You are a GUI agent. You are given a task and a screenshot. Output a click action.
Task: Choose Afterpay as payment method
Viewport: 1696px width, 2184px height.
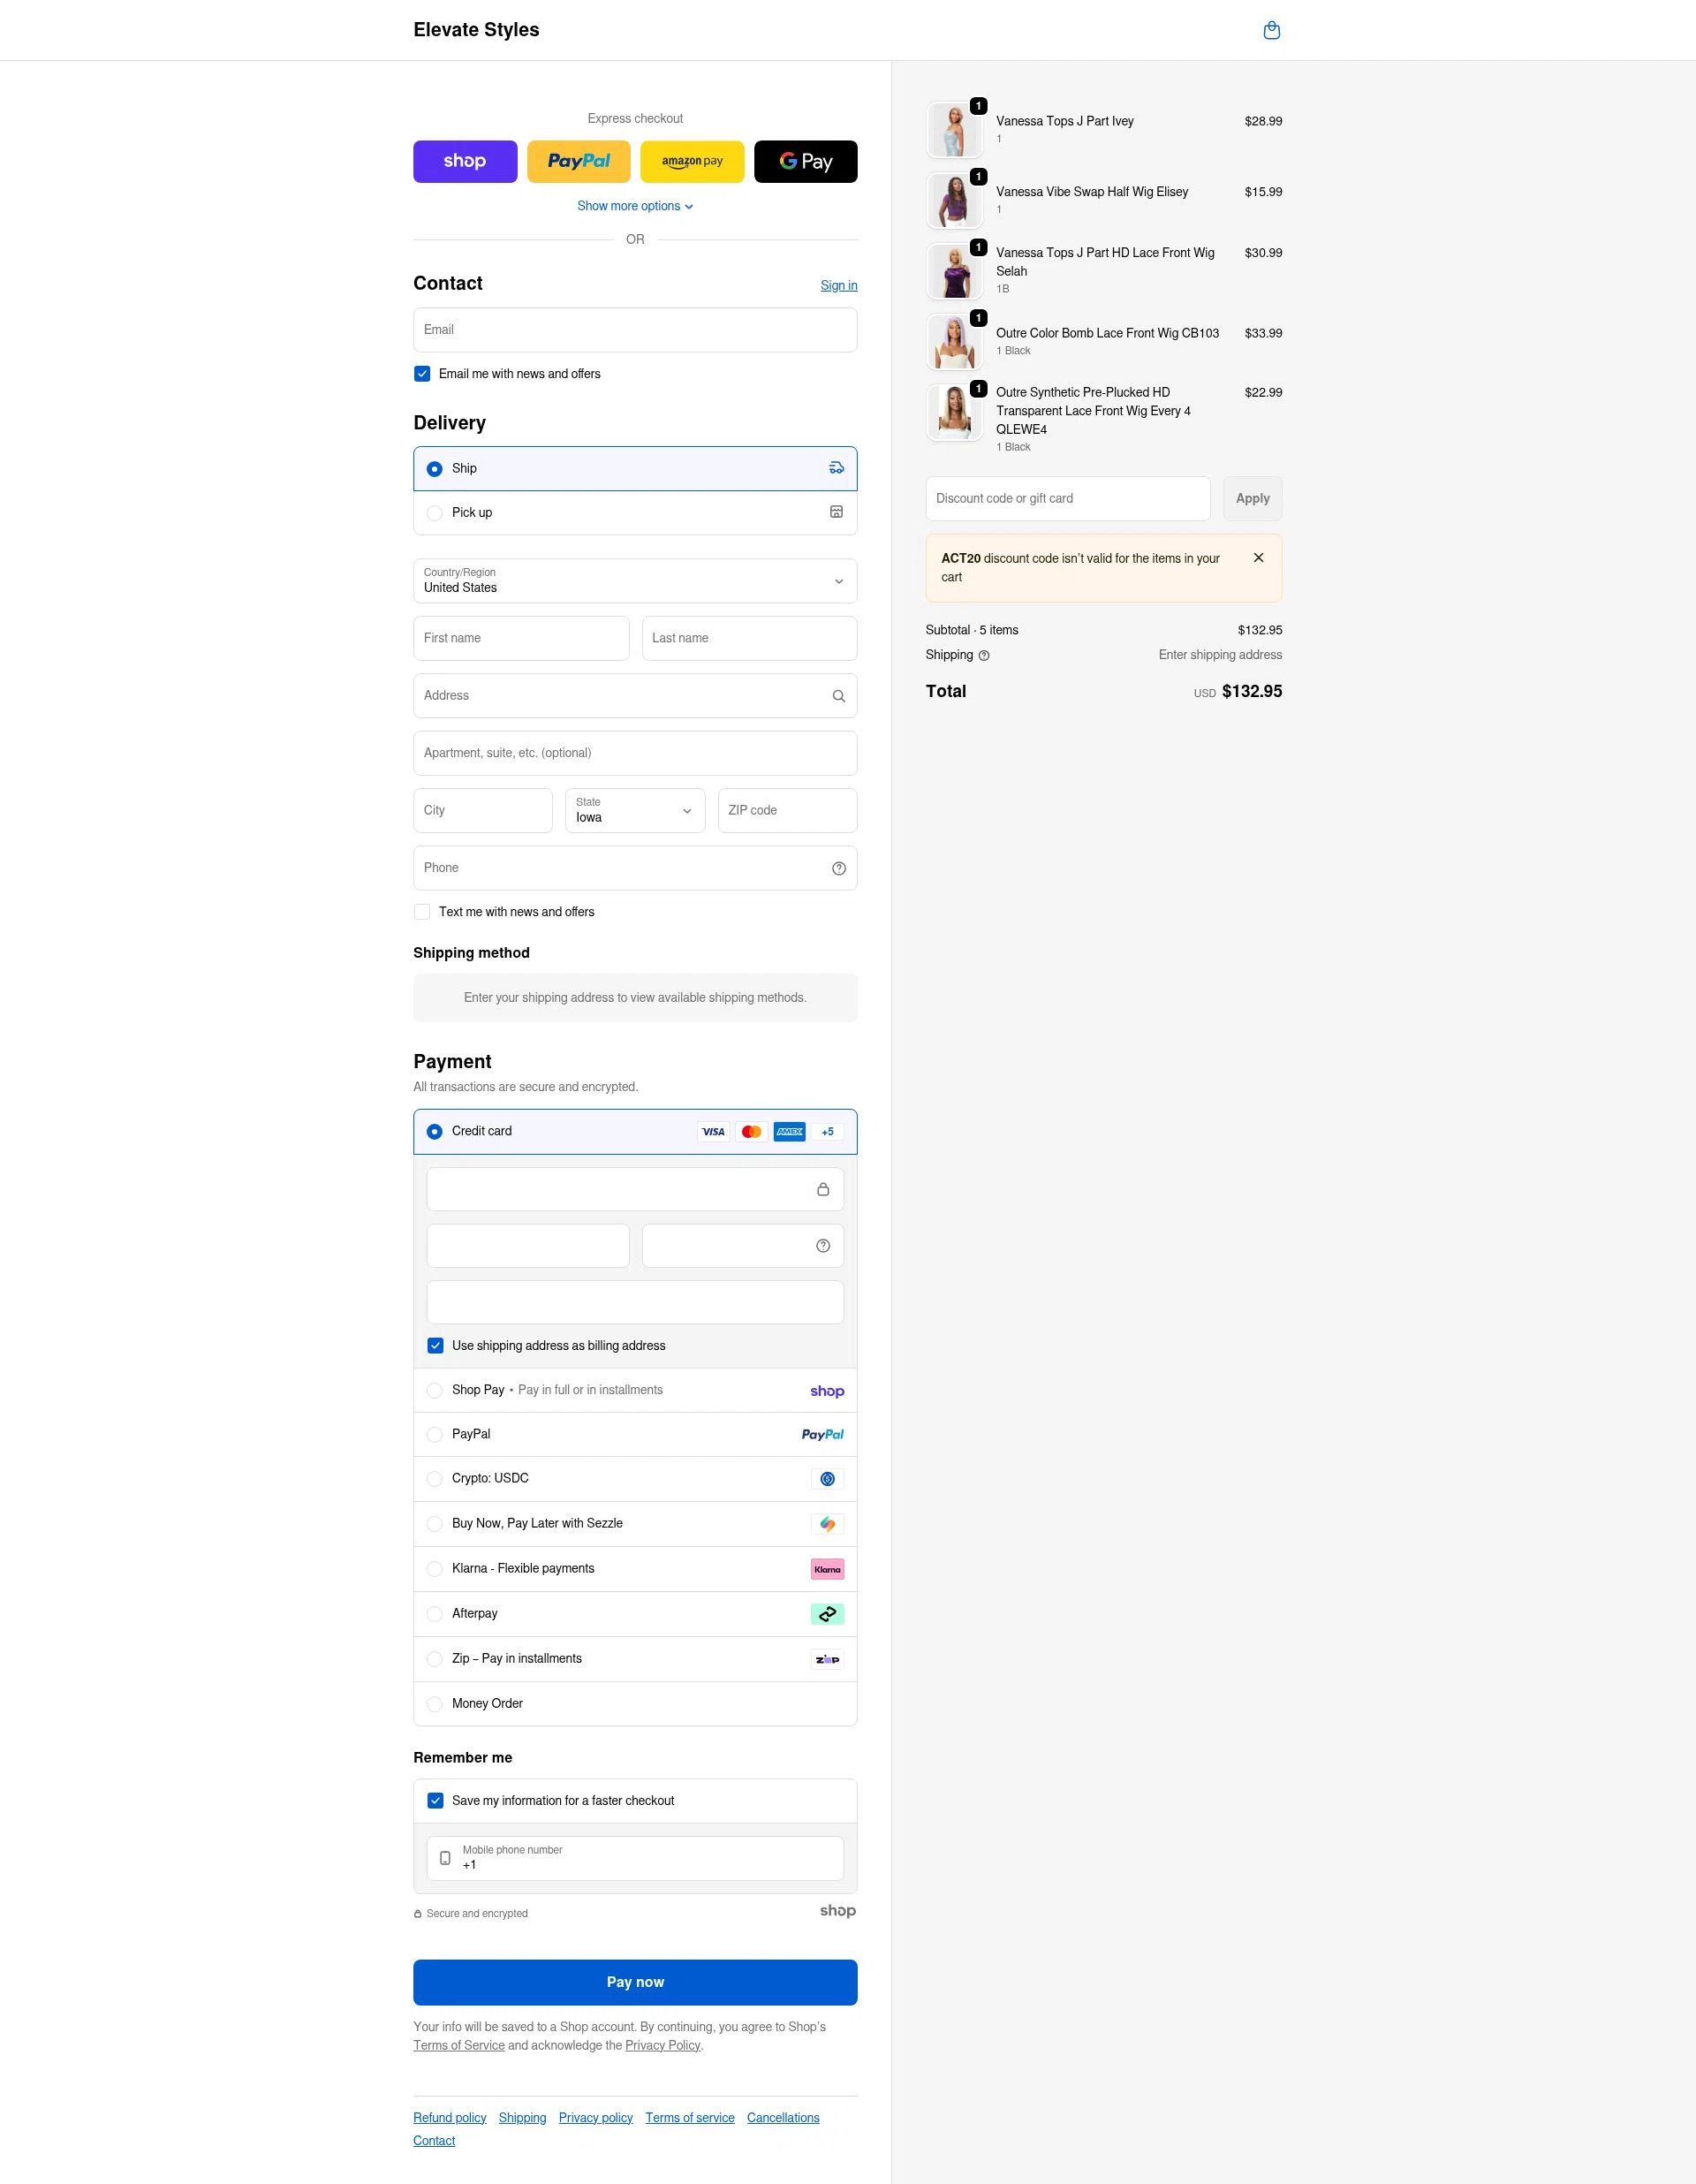[x=435, y=1613]
